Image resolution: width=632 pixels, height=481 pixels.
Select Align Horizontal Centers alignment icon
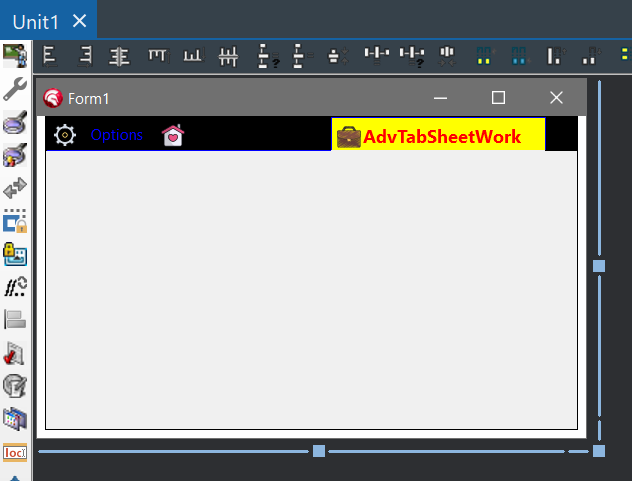(x=120, y=56)
